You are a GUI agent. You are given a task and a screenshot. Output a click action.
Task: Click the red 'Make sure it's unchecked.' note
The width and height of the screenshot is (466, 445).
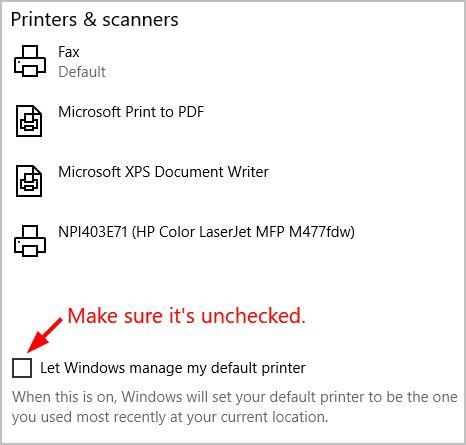point(187,315)
